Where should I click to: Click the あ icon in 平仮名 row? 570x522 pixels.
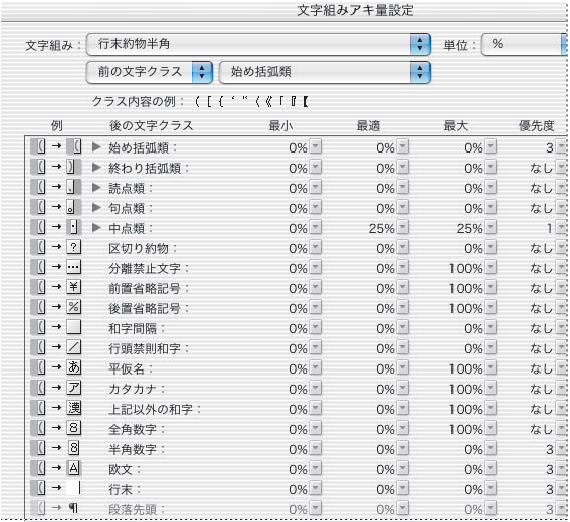point(73,367)
